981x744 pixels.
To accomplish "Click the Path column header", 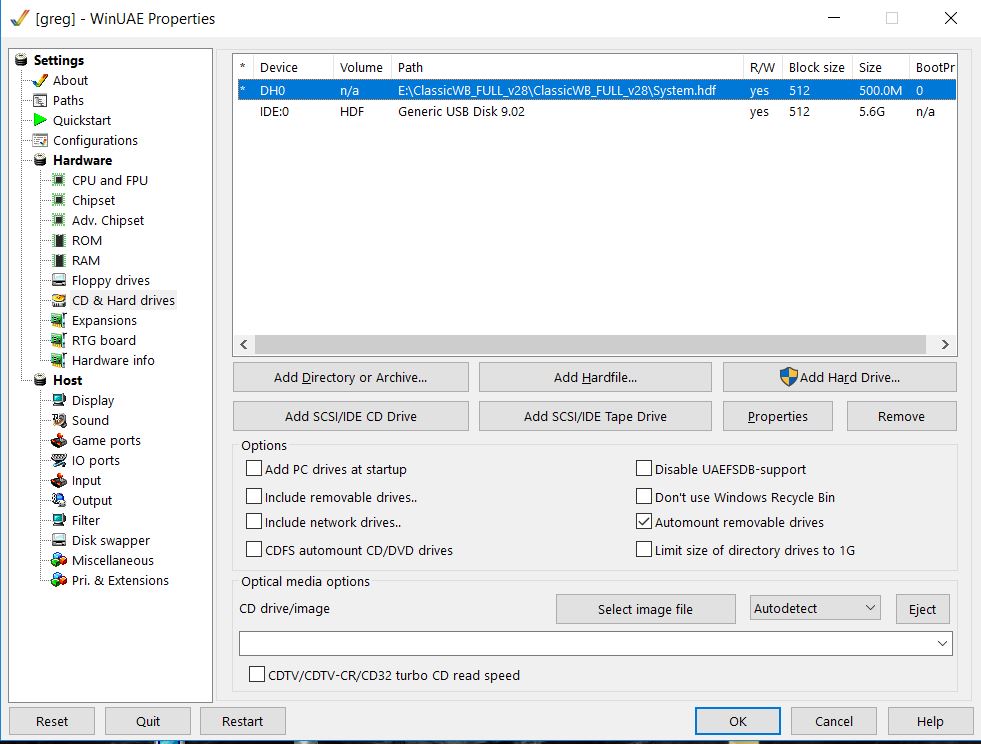I will click(x=567, y=67).
